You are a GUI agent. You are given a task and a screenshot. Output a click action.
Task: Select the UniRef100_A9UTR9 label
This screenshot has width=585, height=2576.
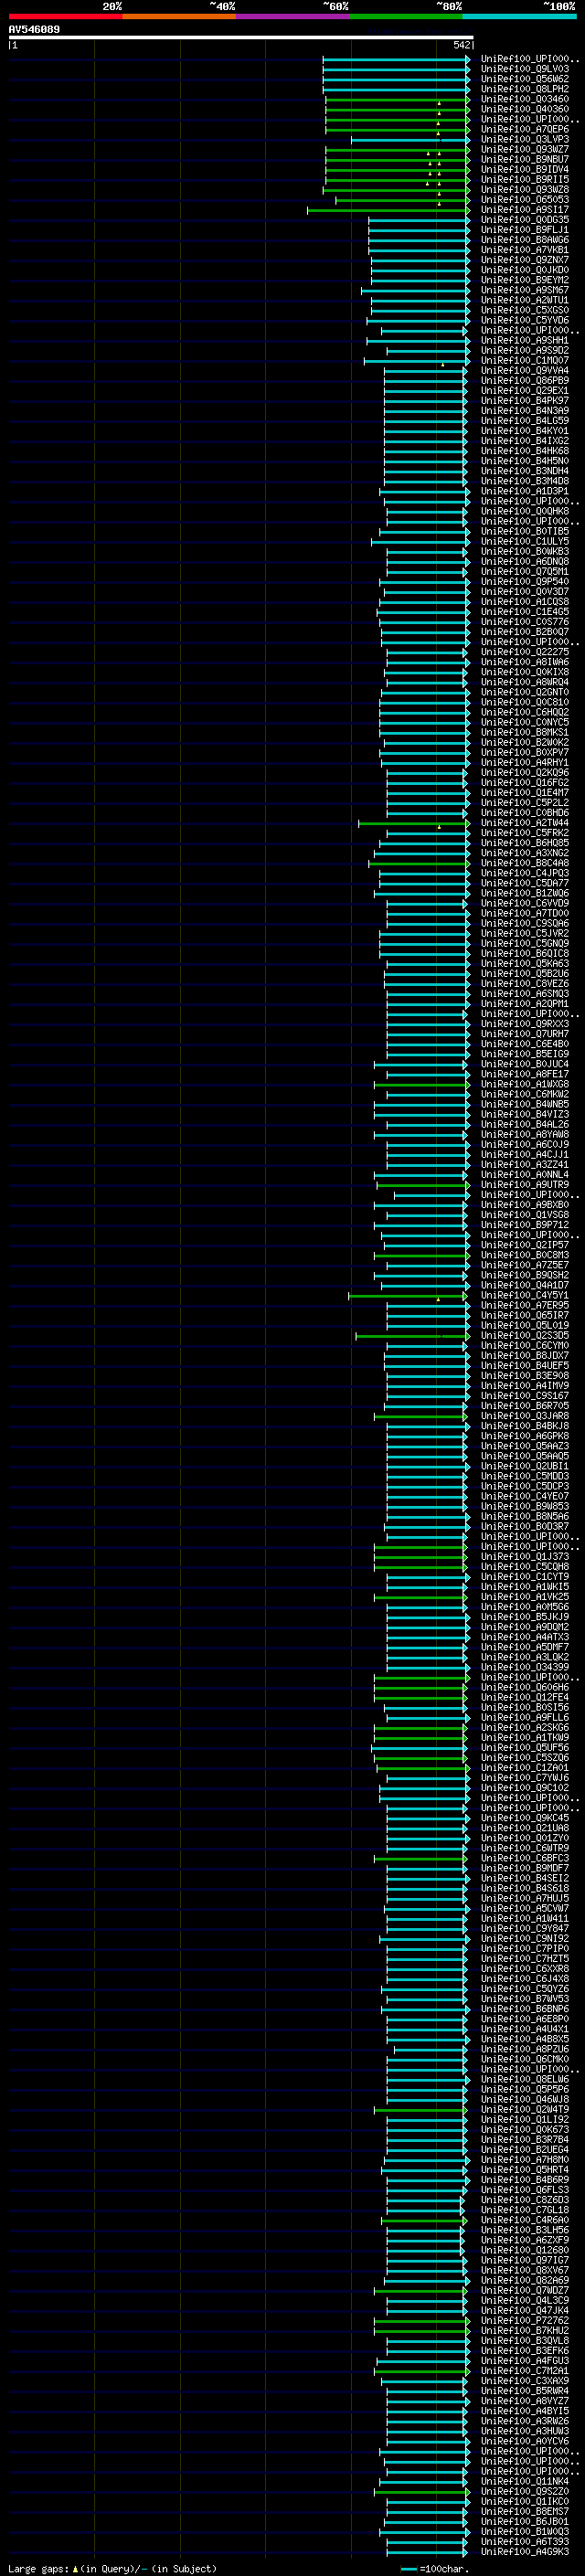tap(524, 1185)
